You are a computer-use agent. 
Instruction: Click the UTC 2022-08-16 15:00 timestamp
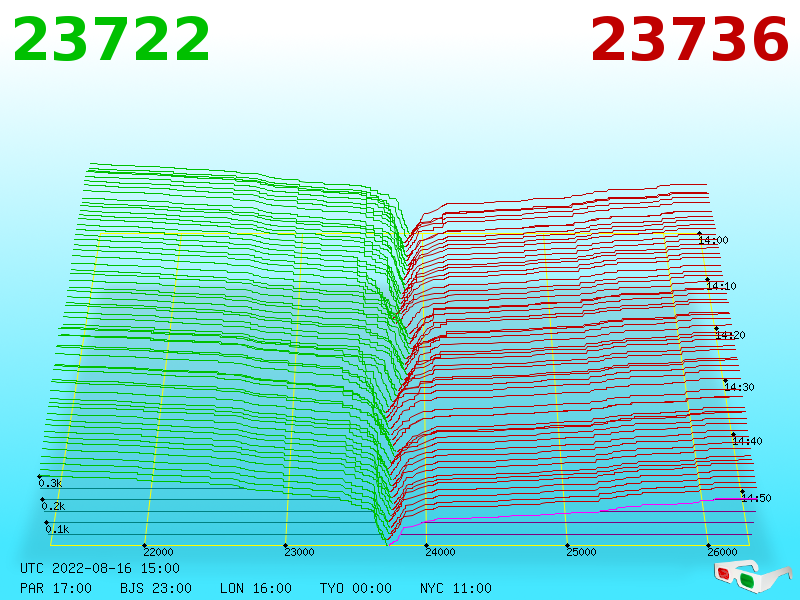[100, 568]
